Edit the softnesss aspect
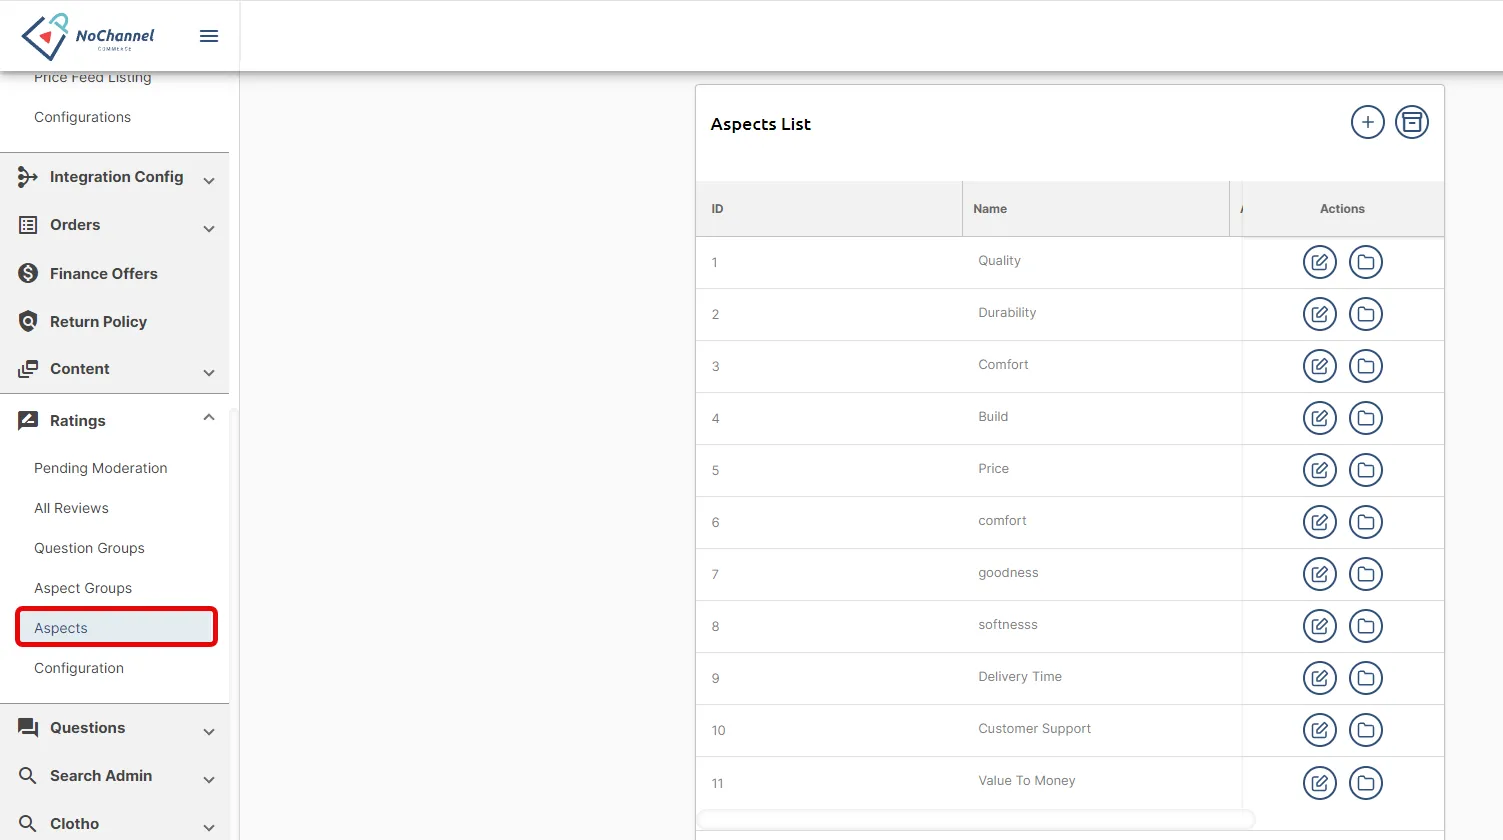The height and width of the screenshot is (840, 1503). coord(1319,626)
